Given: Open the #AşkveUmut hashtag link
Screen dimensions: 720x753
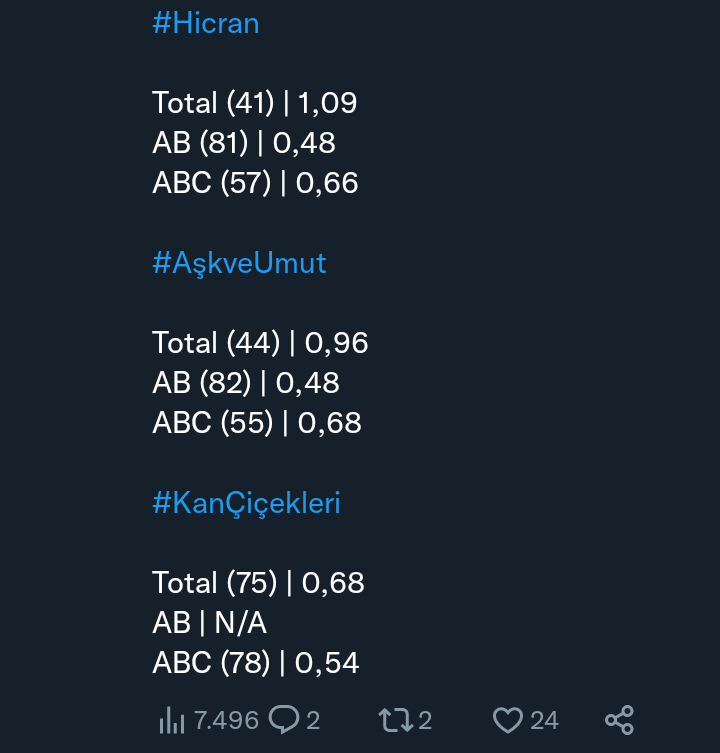Looking at the screenshot, I should (239, 263).
